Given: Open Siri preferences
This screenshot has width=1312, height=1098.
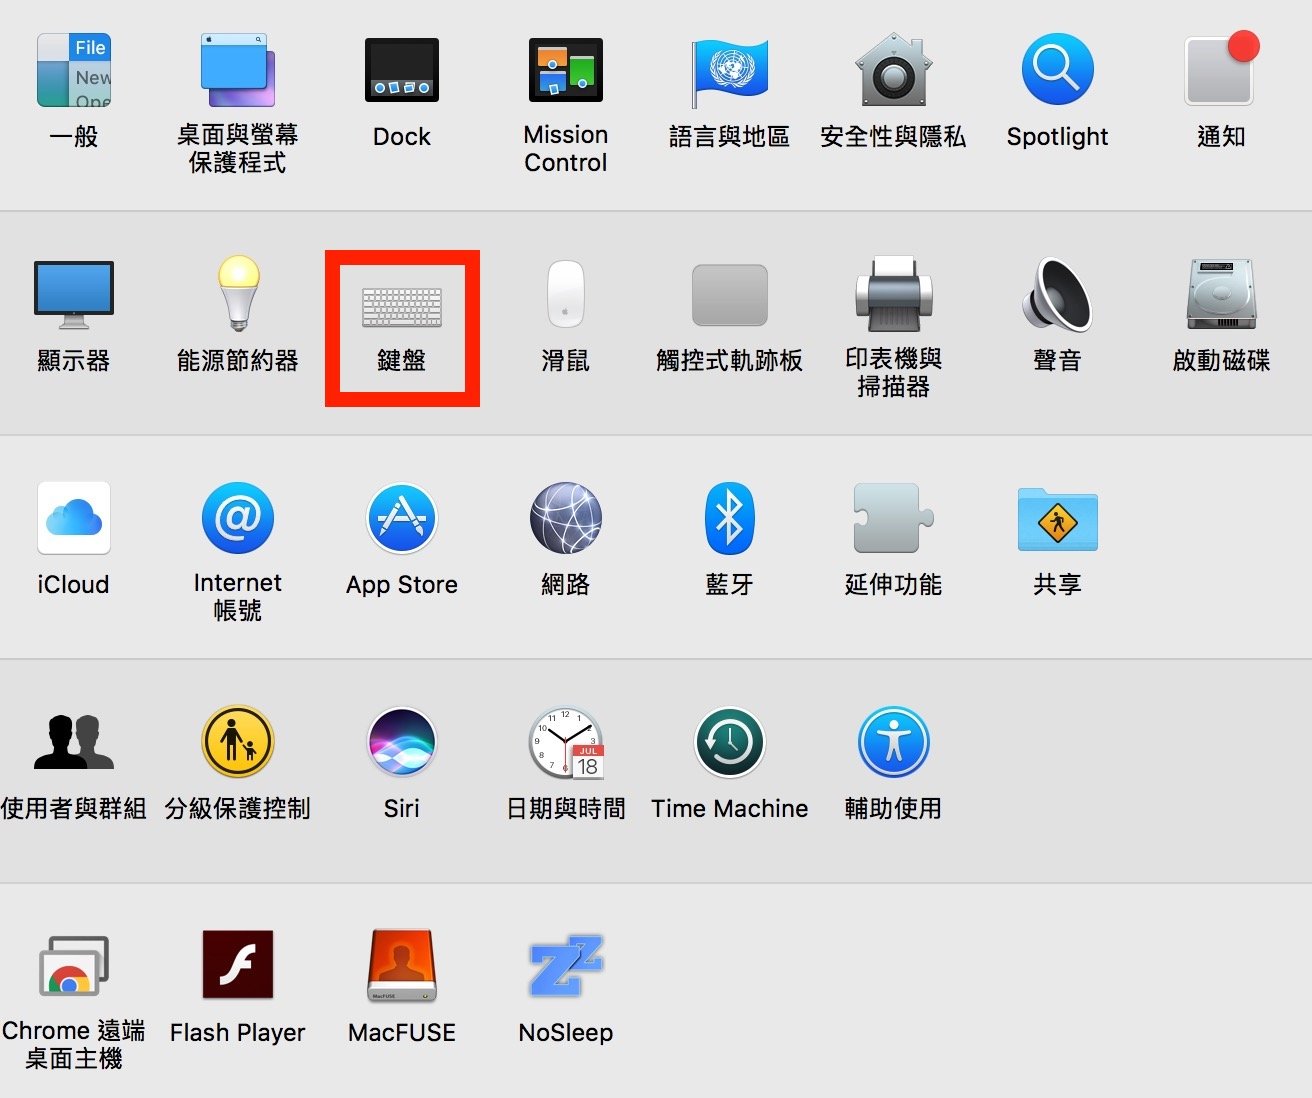Looking at the screenshot, I should pyautogui.click(x=402, y=742).
